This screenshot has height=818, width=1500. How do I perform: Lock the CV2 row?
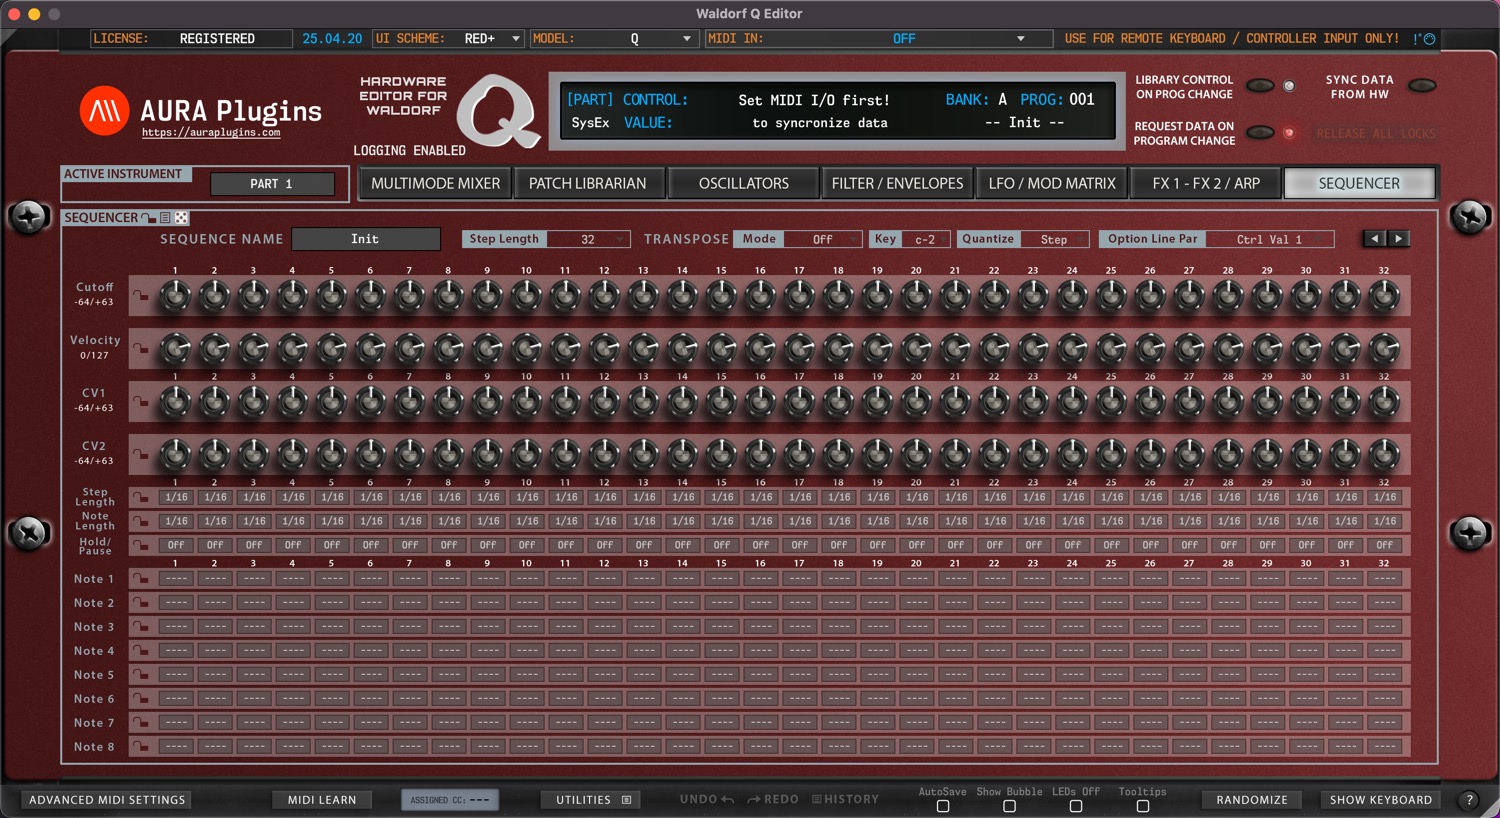[x=141, y=455]
